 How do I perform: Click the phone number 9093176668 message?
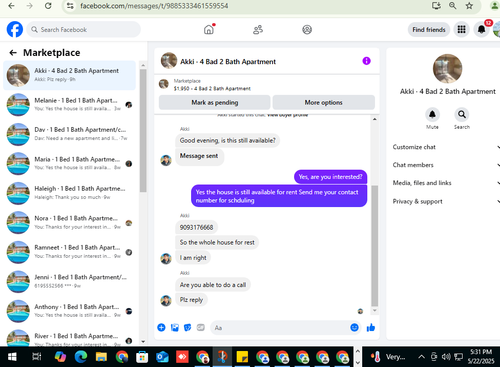(x=196, y=227)
